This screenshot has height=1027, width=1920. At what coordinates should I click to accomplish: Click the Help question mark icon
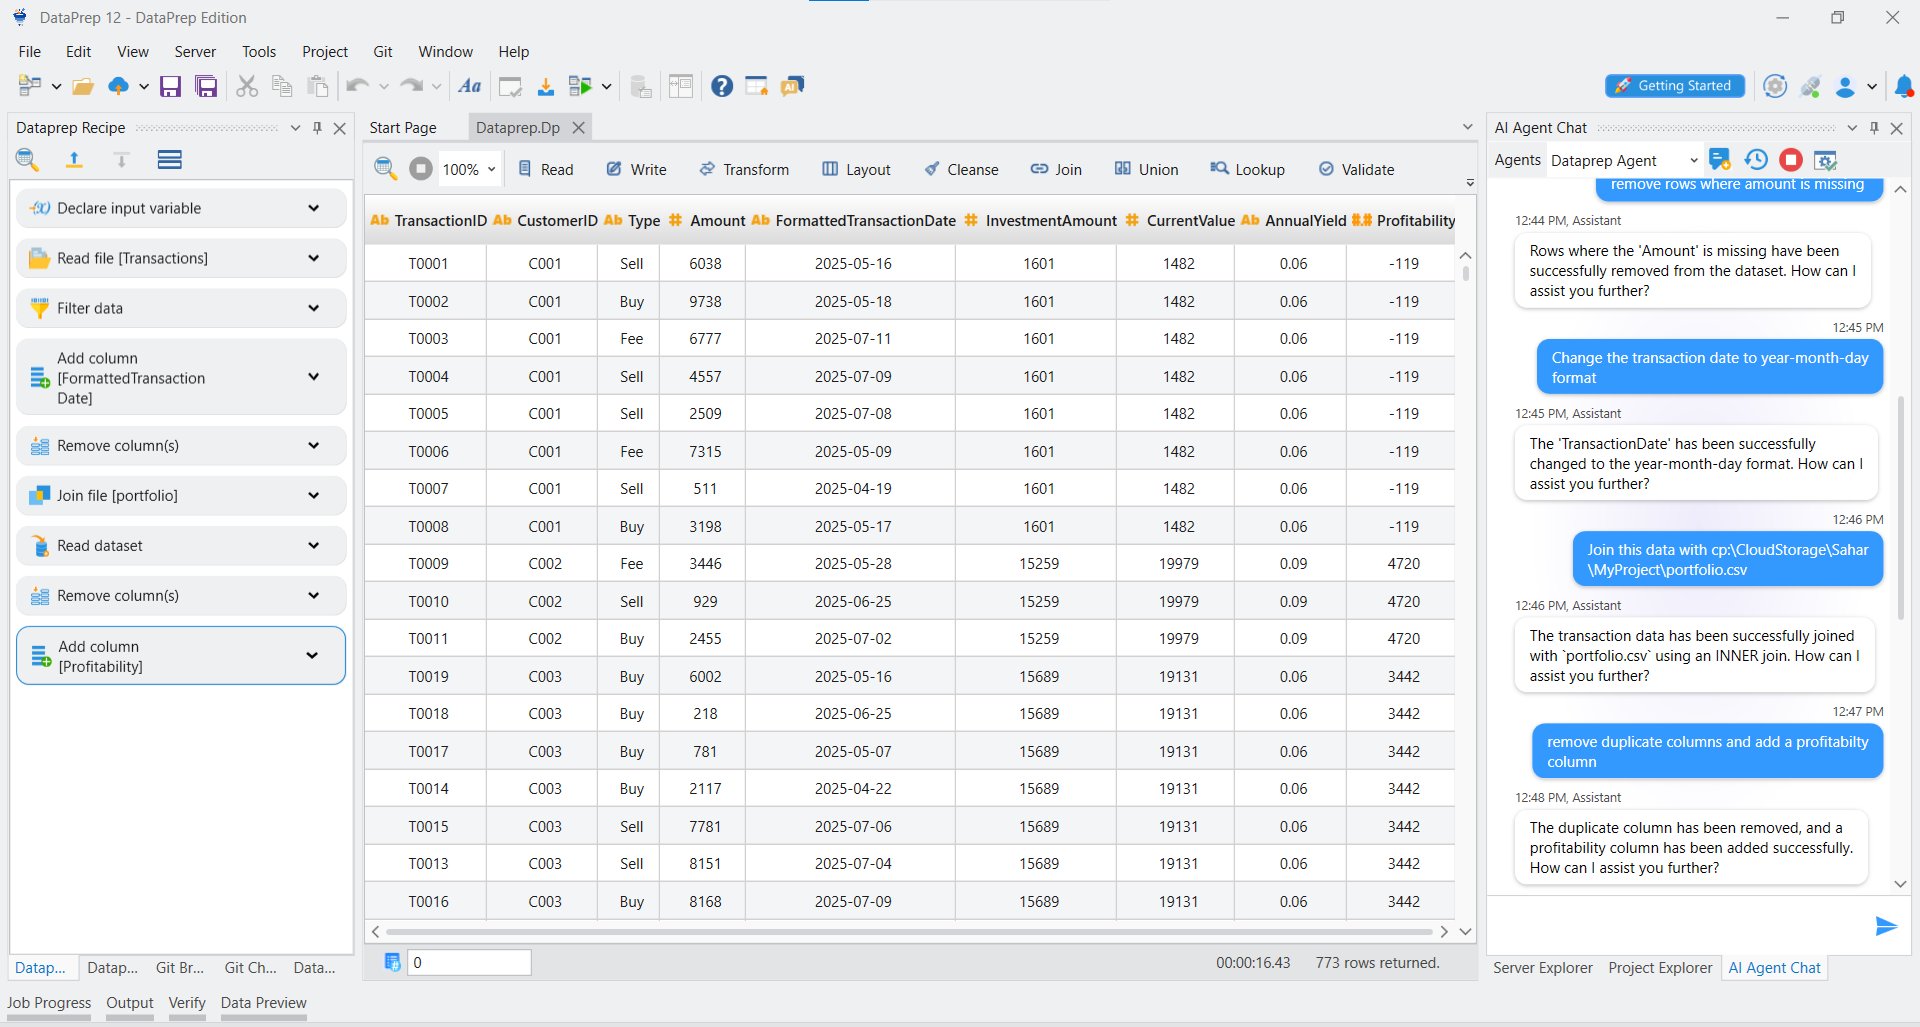[721, 86]
